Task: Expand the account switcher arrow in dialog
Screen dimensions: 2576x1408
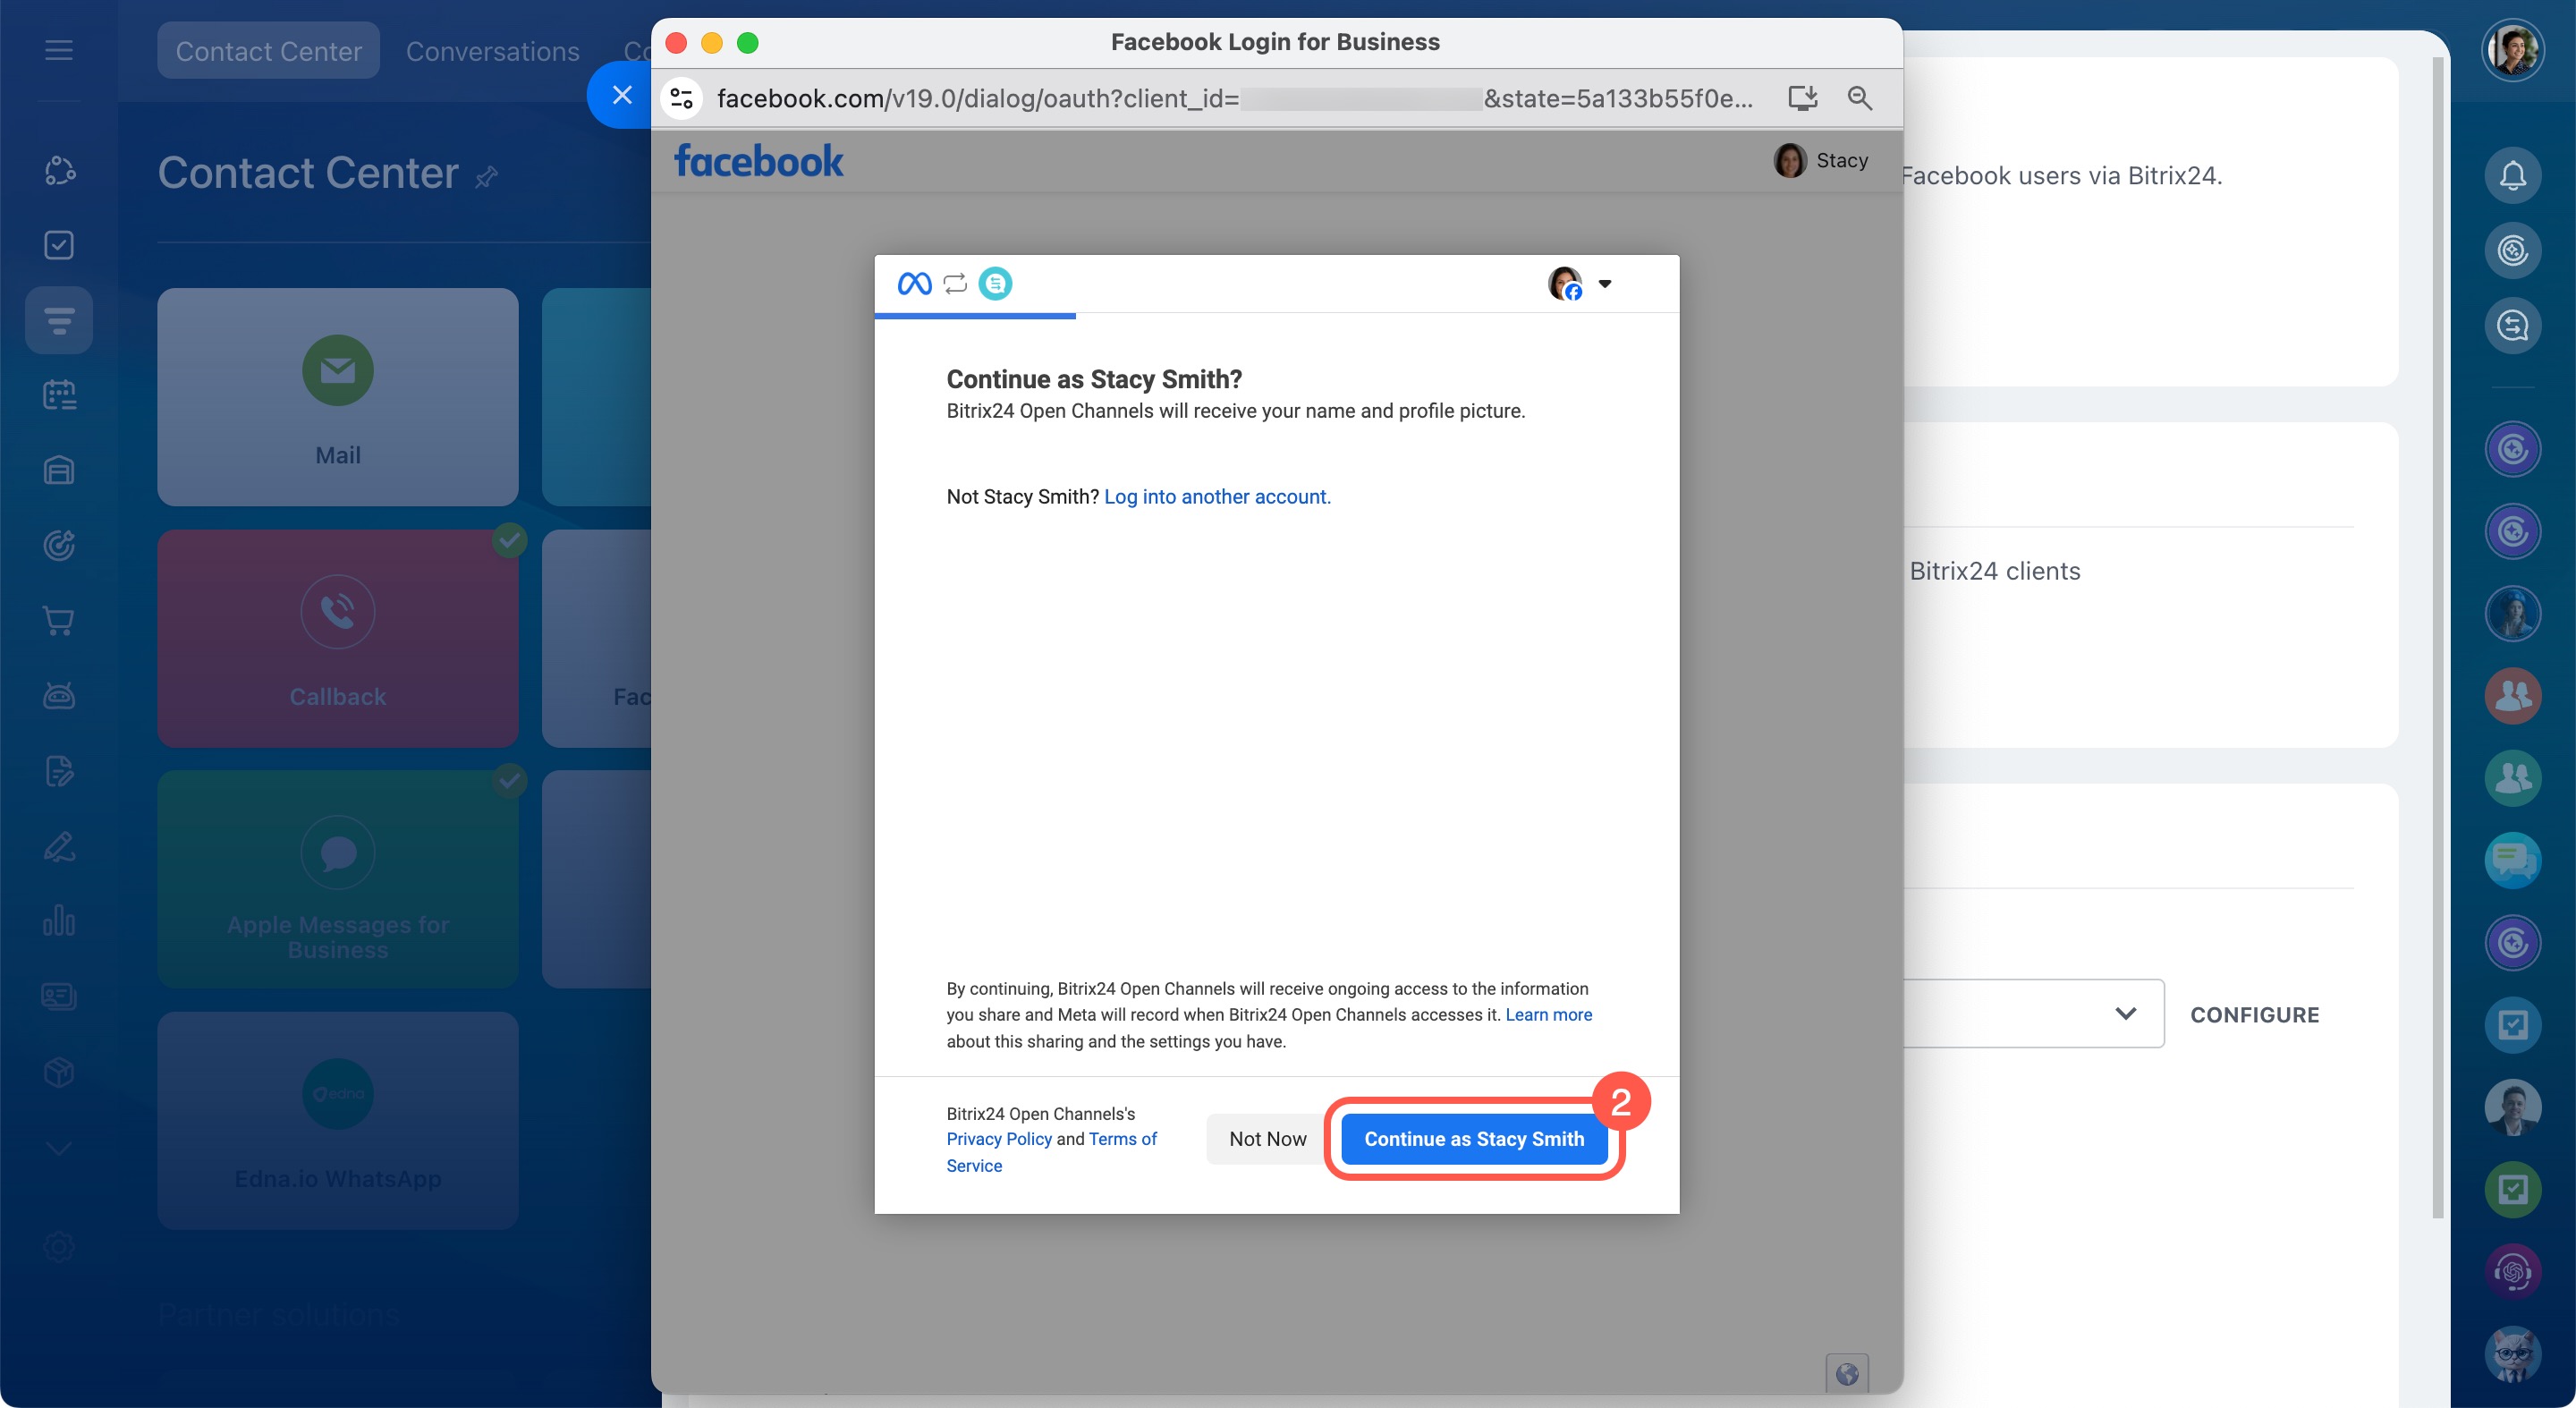Action: pos(1605,284)
